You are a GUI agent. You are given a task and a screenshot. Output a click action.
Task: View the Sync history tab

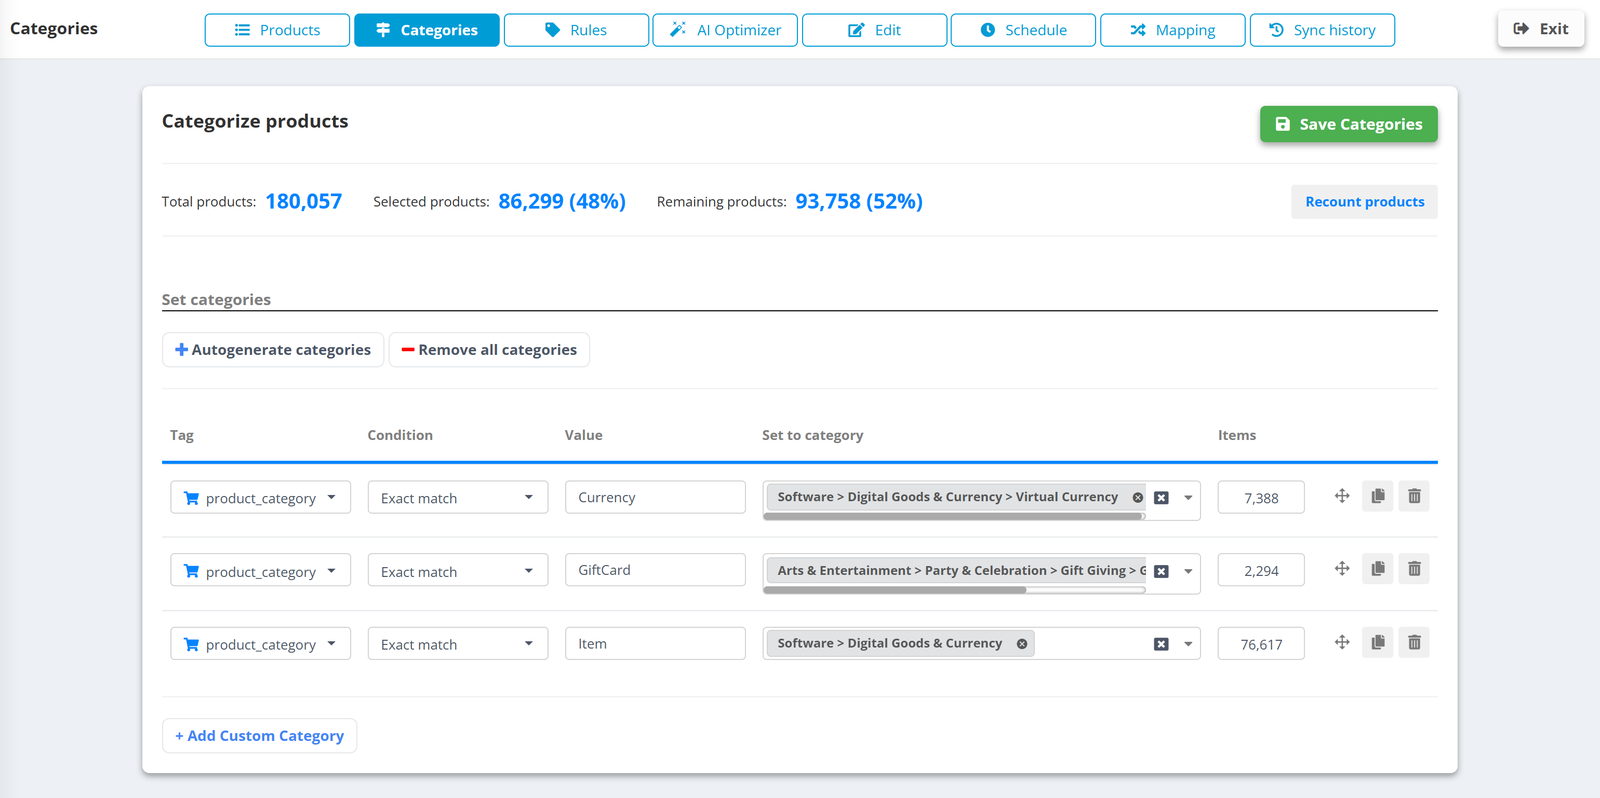[x=1322, y=30]
